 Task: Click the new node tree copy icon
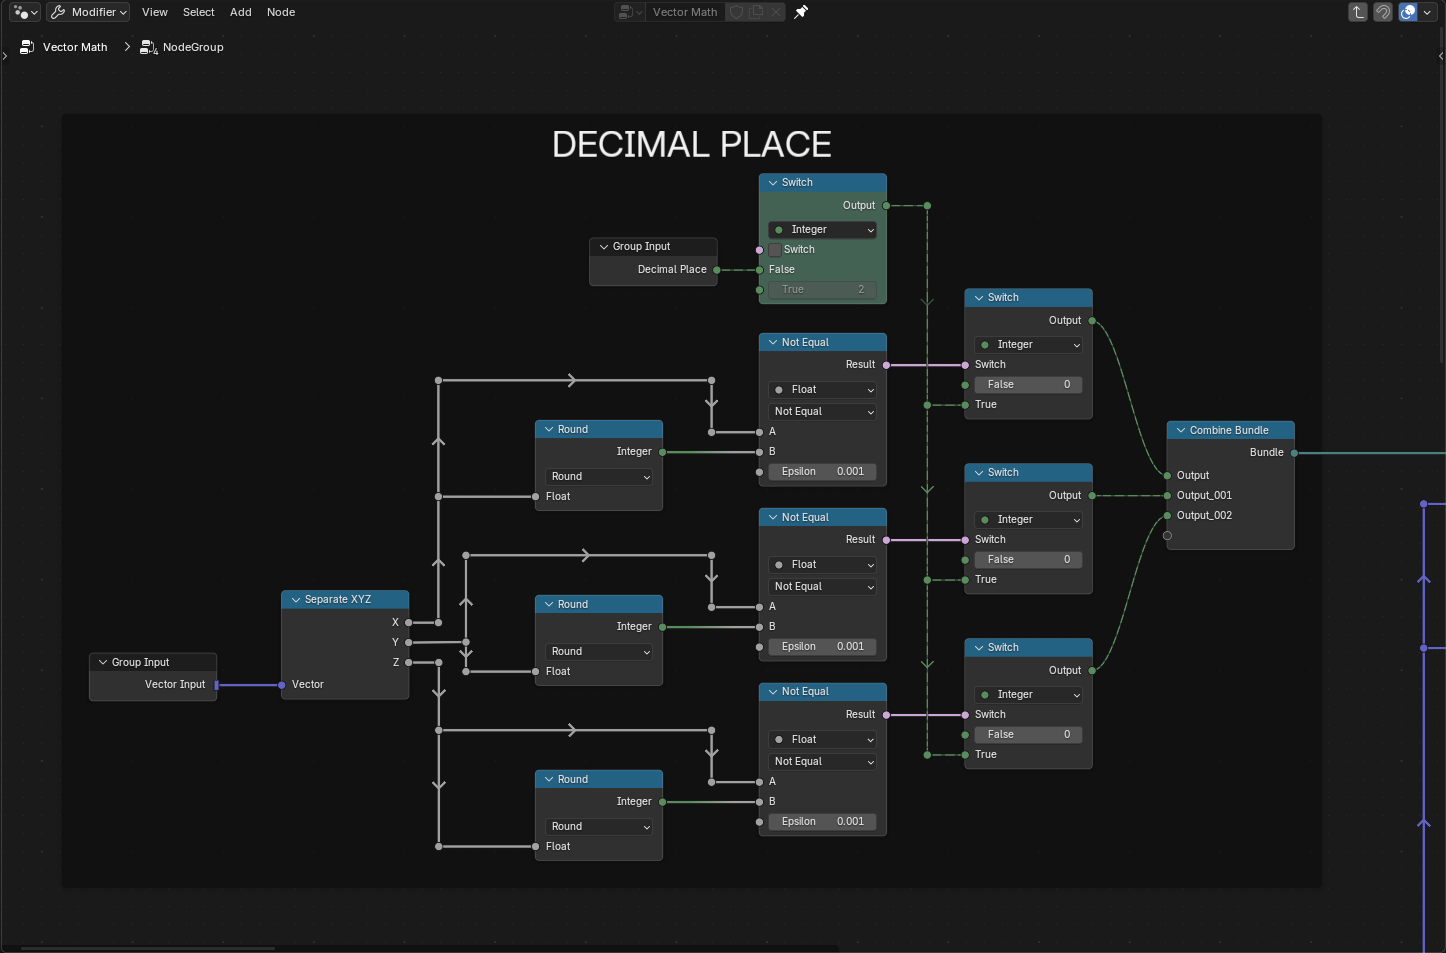pyautogui.click(x=757, y=12)
